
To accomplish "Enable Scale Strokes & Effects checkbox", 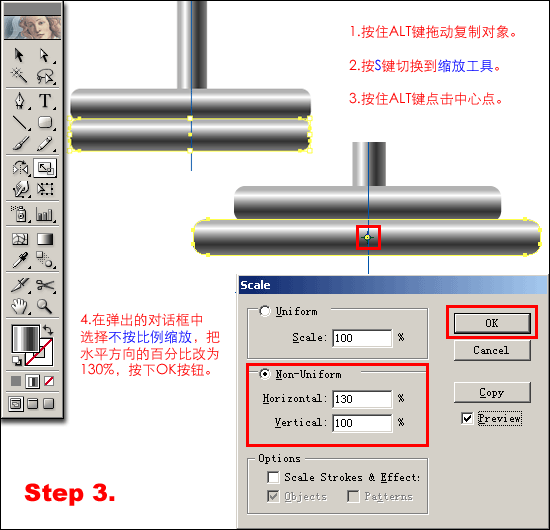I will click(x=273, y=477).
